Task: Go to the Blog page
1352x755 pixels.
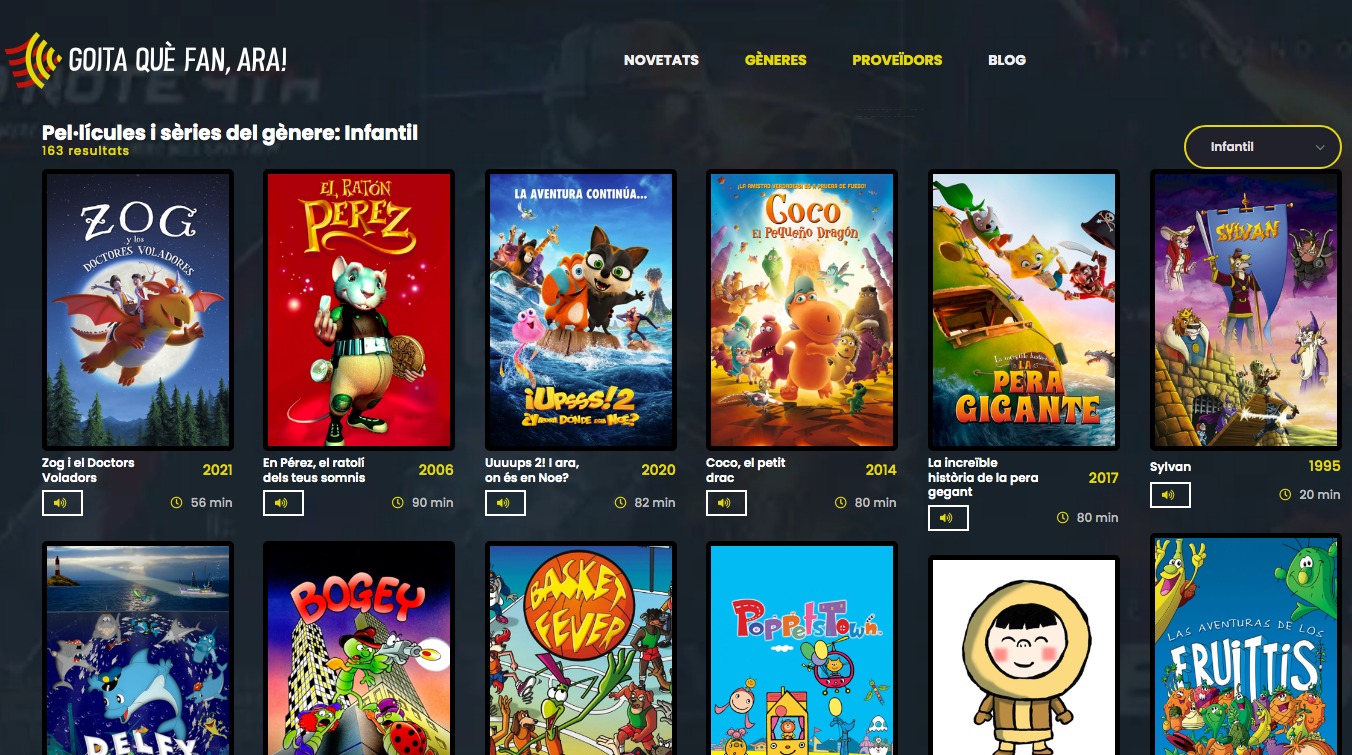Action: (1007, 60)
